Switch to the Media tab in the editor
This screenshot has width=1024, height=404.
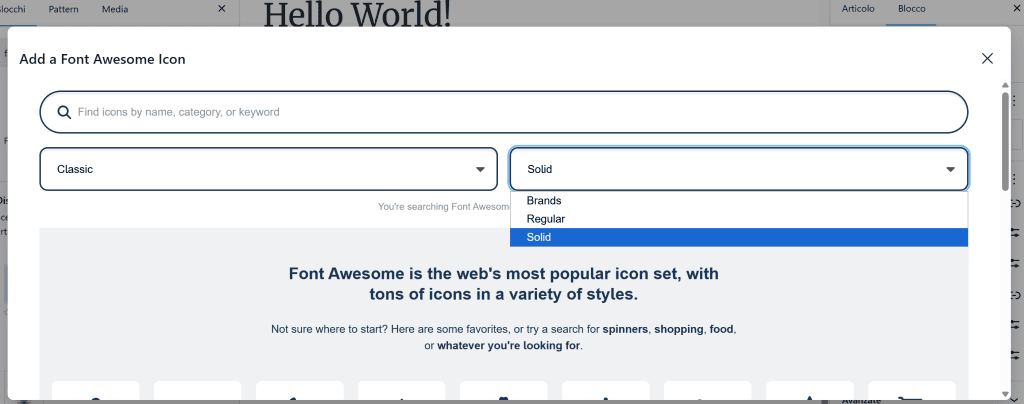115,9
